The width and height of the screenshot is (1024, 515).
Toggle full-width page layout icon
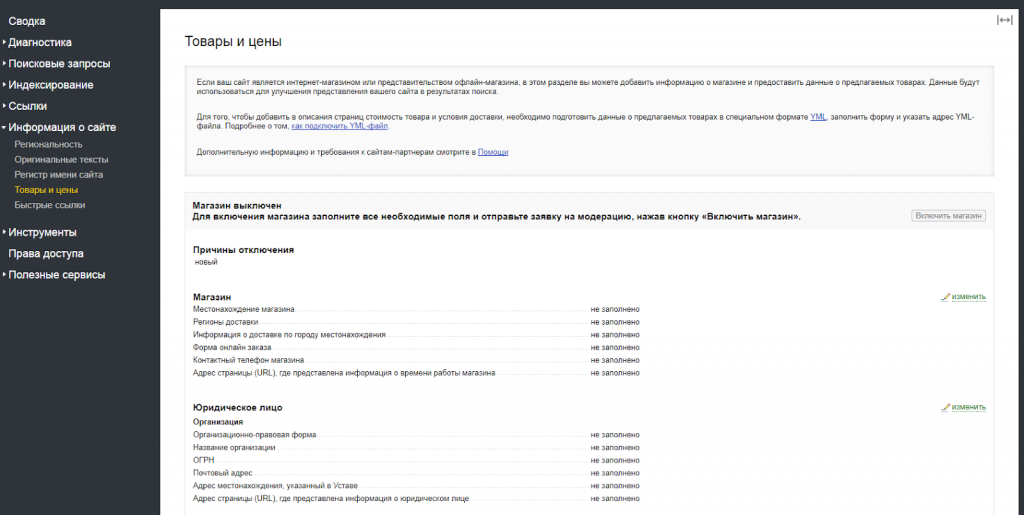point(1004,20)
